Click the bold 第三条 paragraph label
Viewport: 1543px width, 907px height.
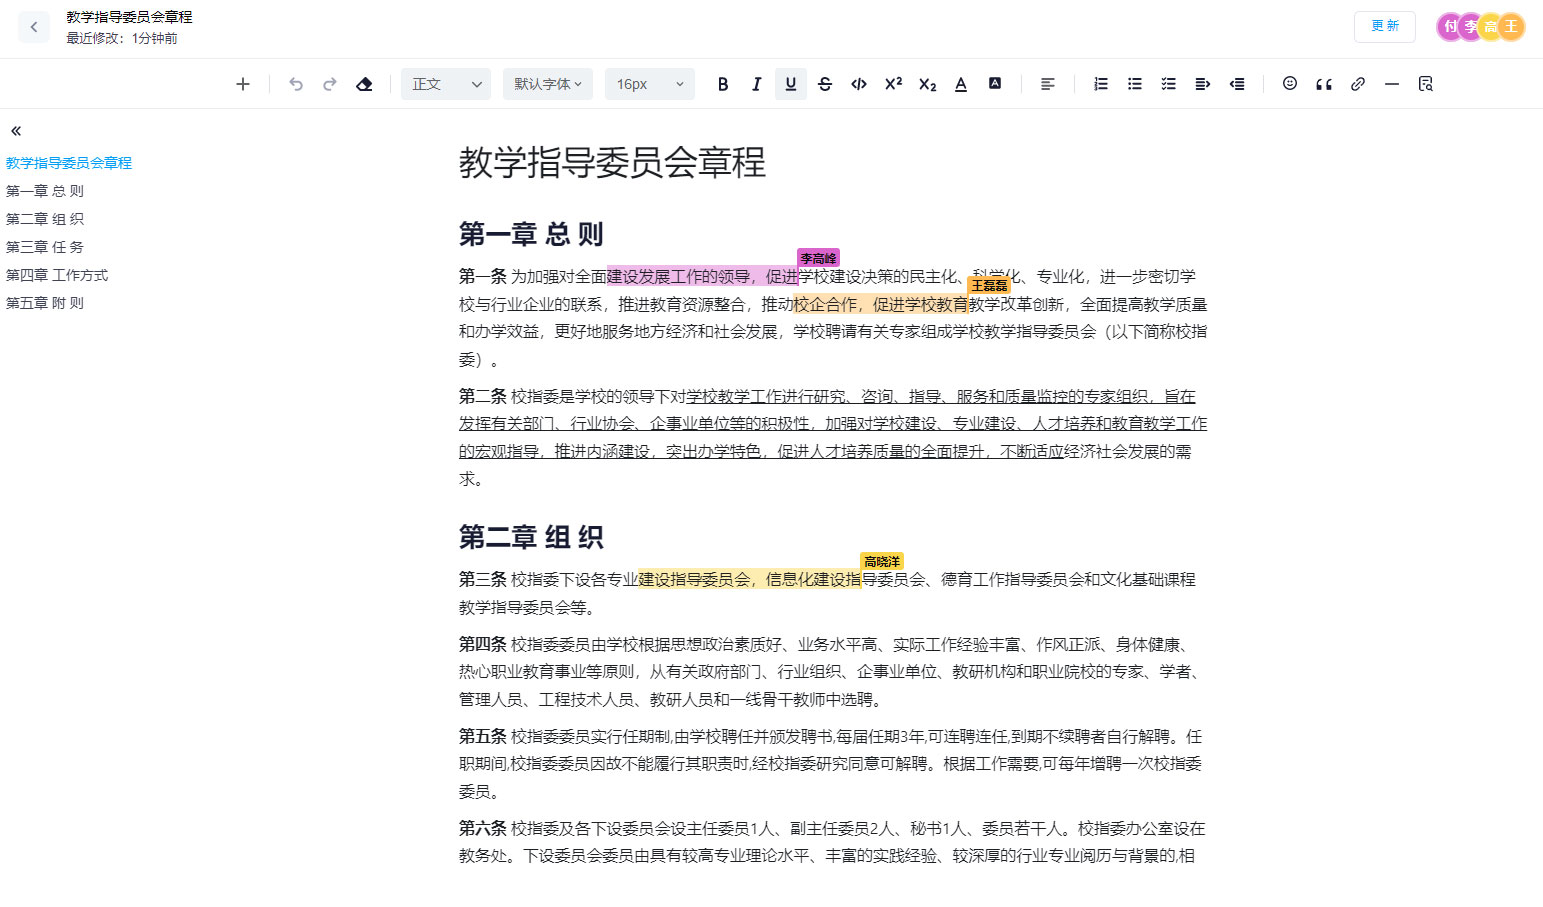point(483,579)
